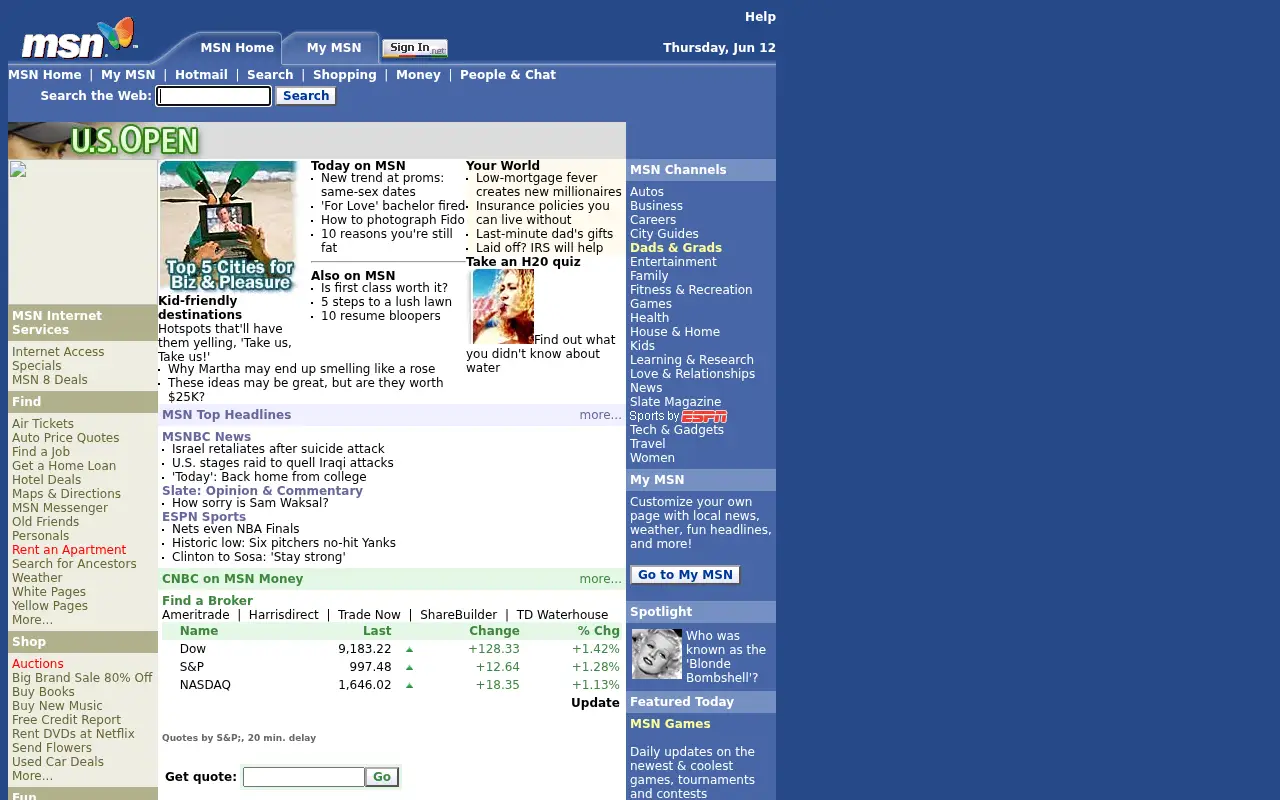Open the Ameritrade broker link

196,615
